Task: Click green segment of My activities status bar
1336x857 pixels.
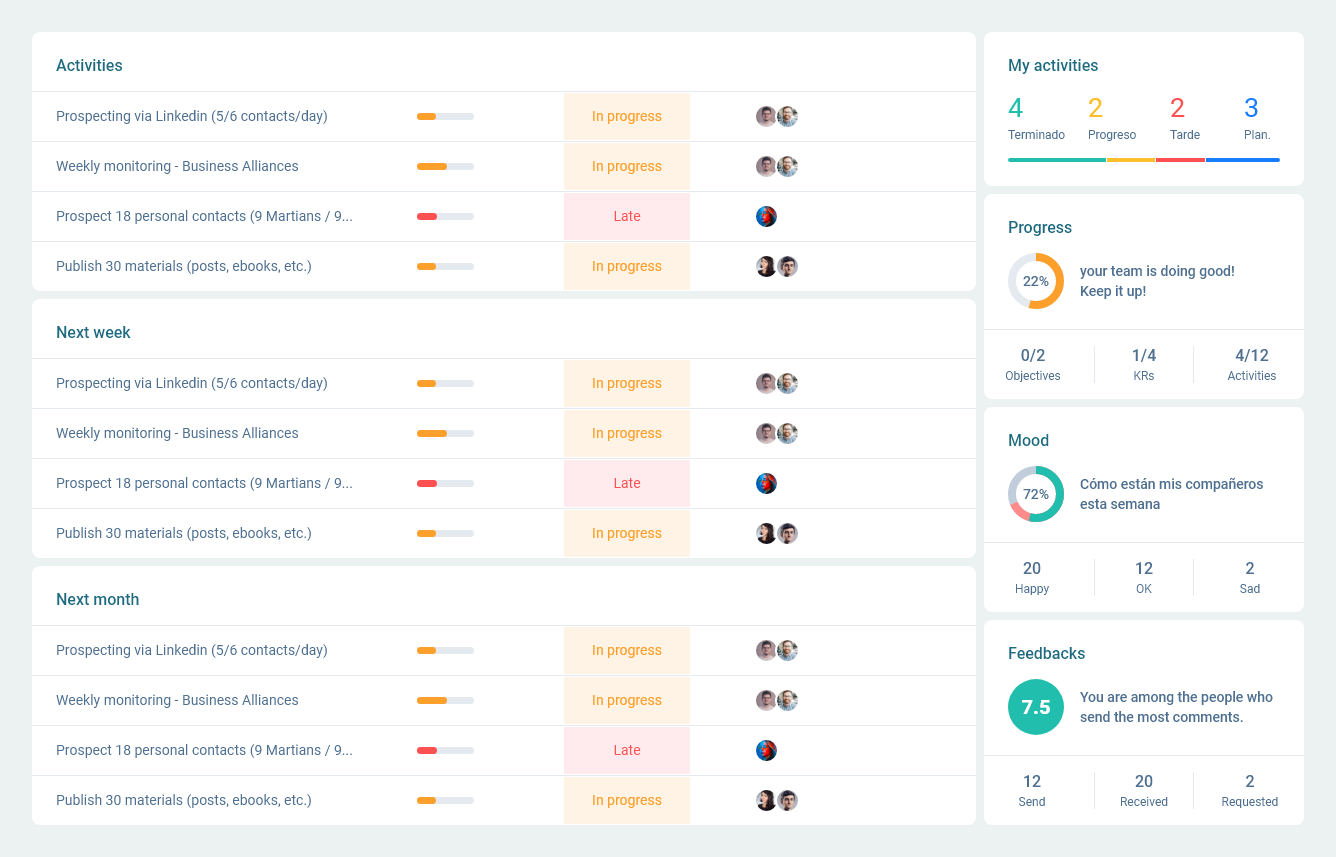Action: click(1056, 160)
